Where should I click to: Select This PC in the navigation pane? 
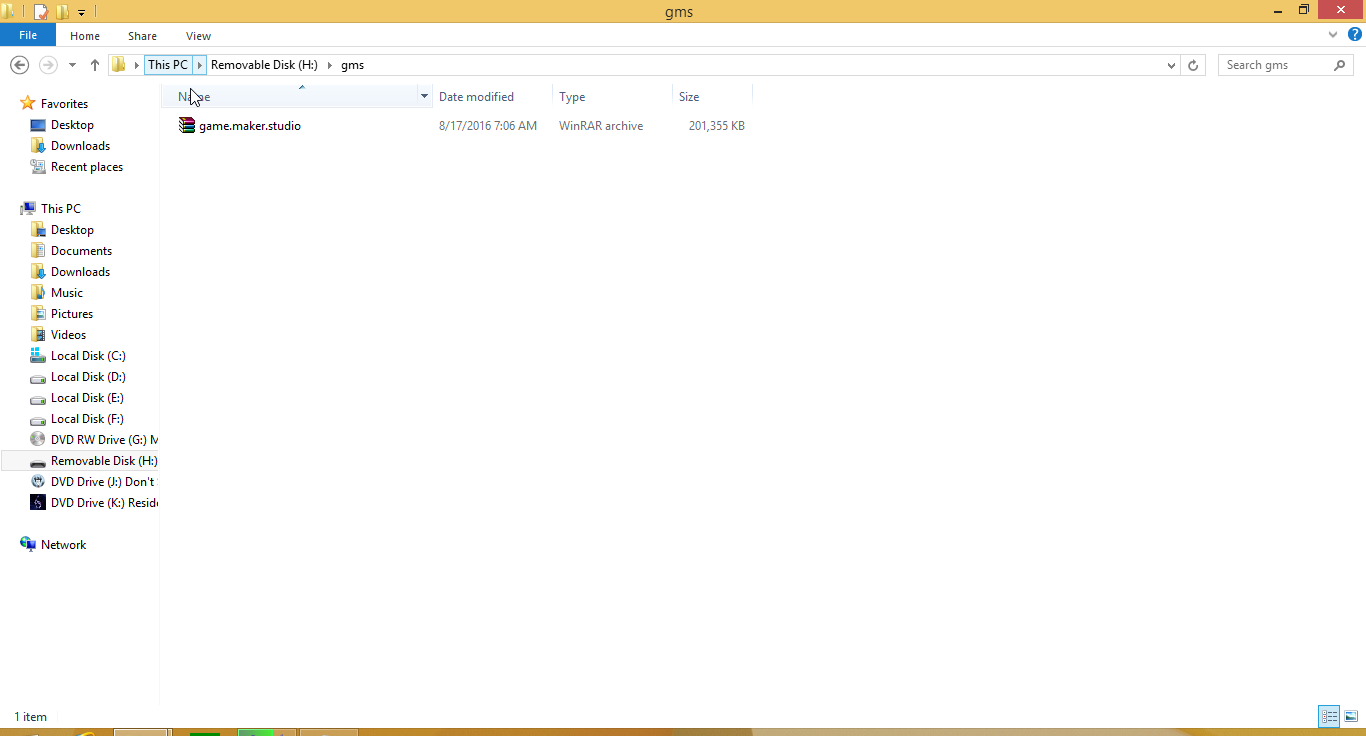(x=60, y=209)
